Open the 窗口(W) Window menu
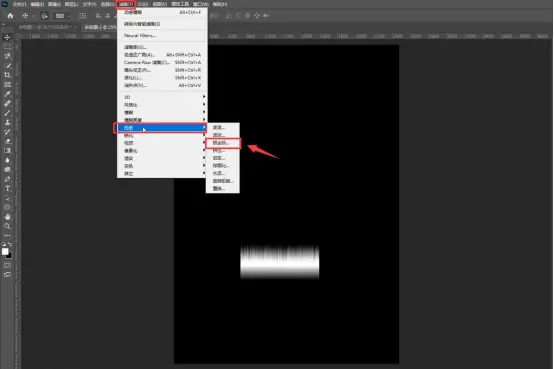 (200, 4)
